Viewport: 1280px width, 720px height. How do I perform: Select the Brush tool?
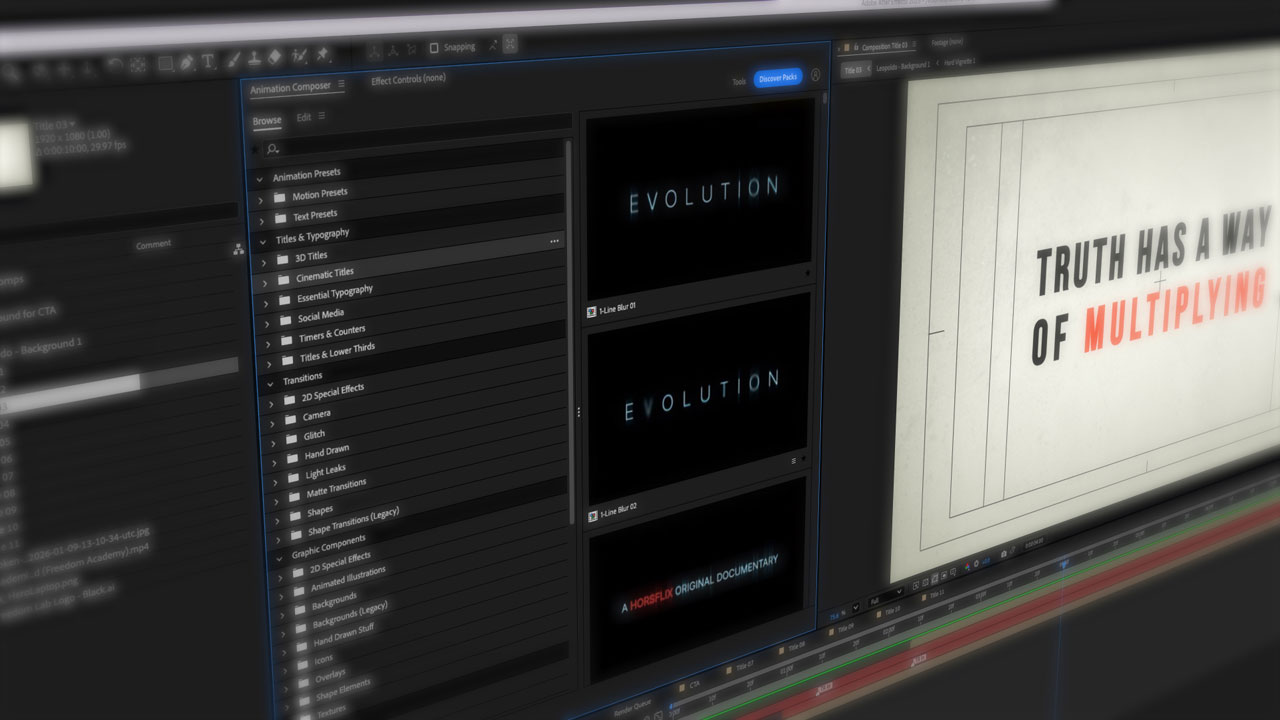pyautogui.click(x=233, y=59)
